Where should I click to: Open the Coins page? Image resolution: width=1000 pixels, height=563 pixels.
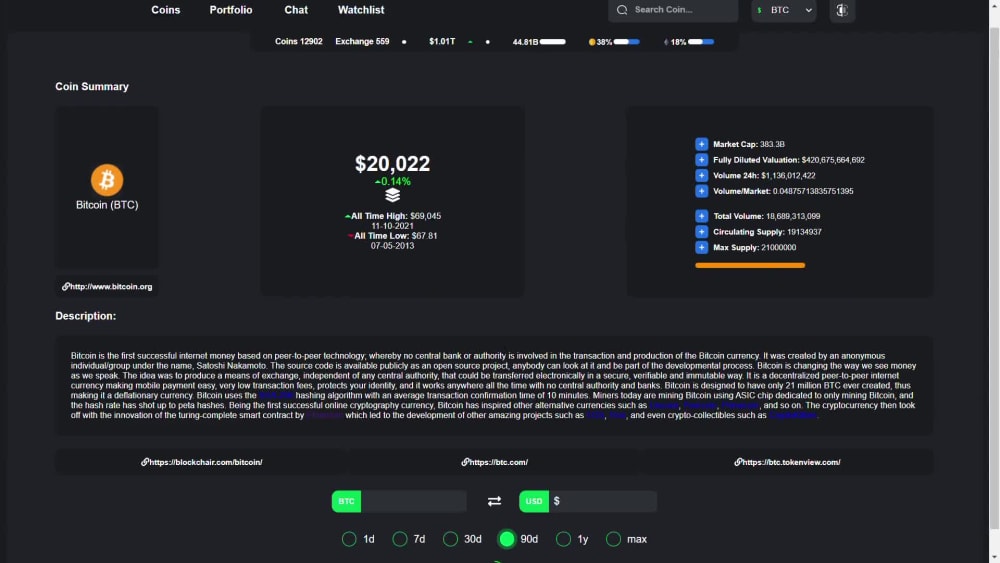point(165,10)
